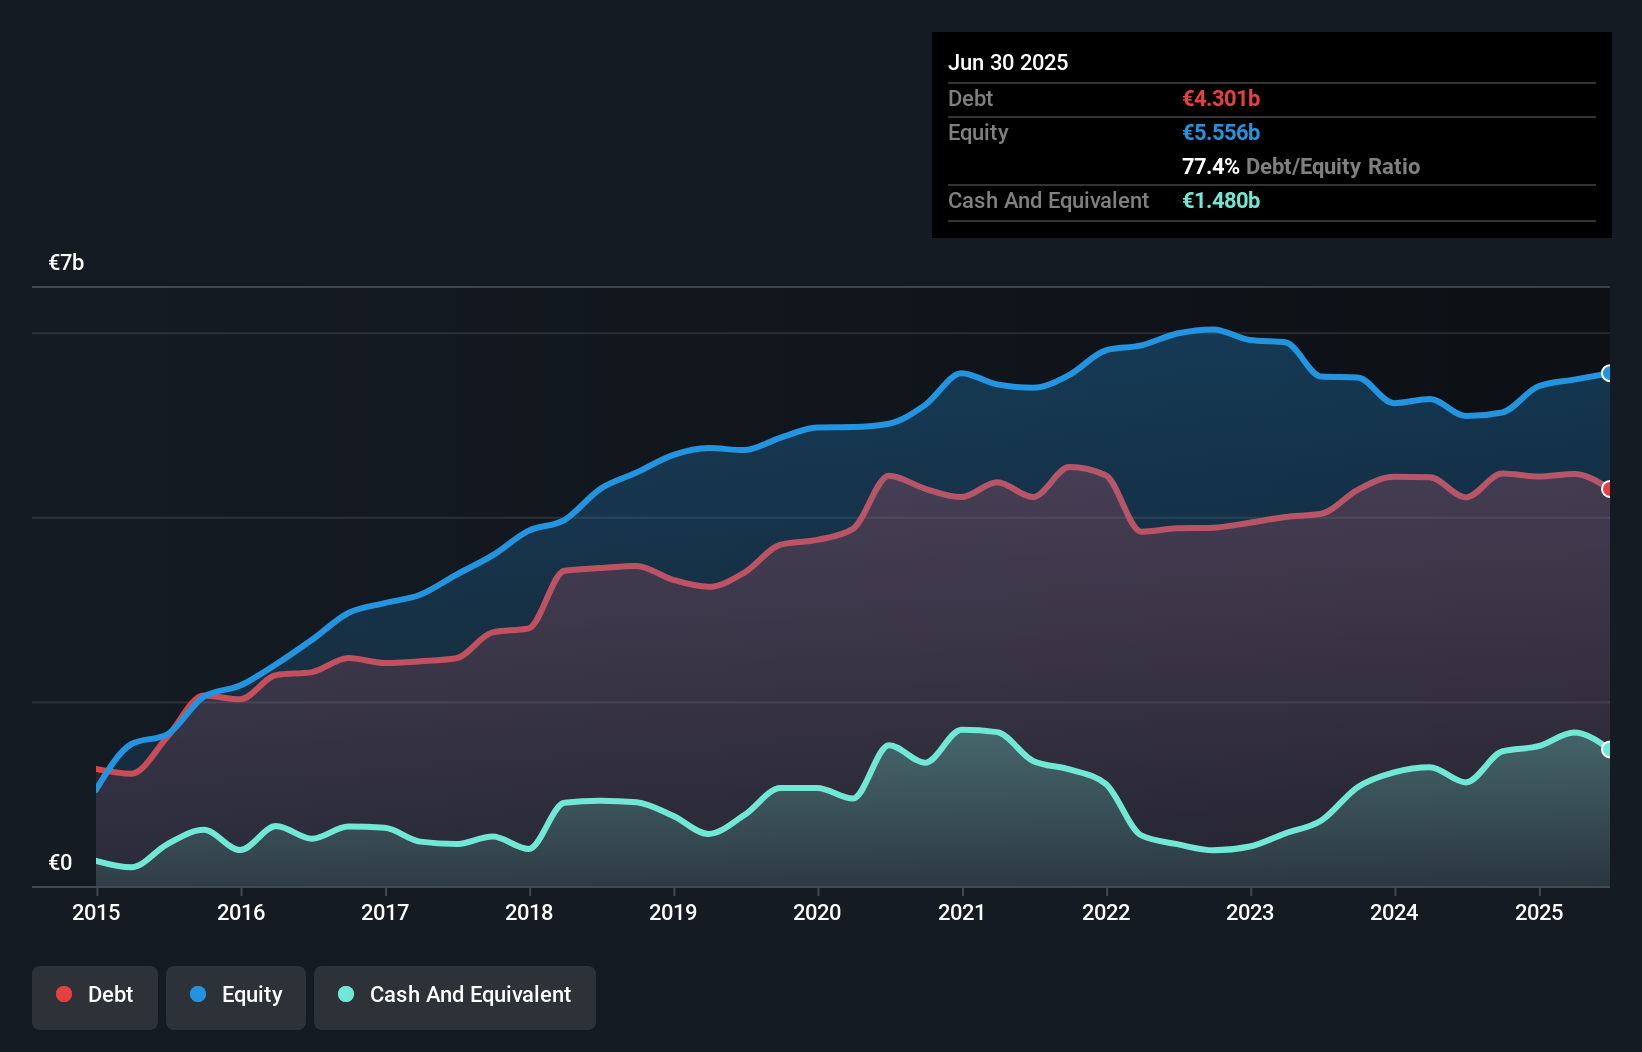Image resolution: width=1642 pixels, height=1052 pixels.
Task: Expand the Debt/Equity Ratio details
Action: (x=1301, y=167)
